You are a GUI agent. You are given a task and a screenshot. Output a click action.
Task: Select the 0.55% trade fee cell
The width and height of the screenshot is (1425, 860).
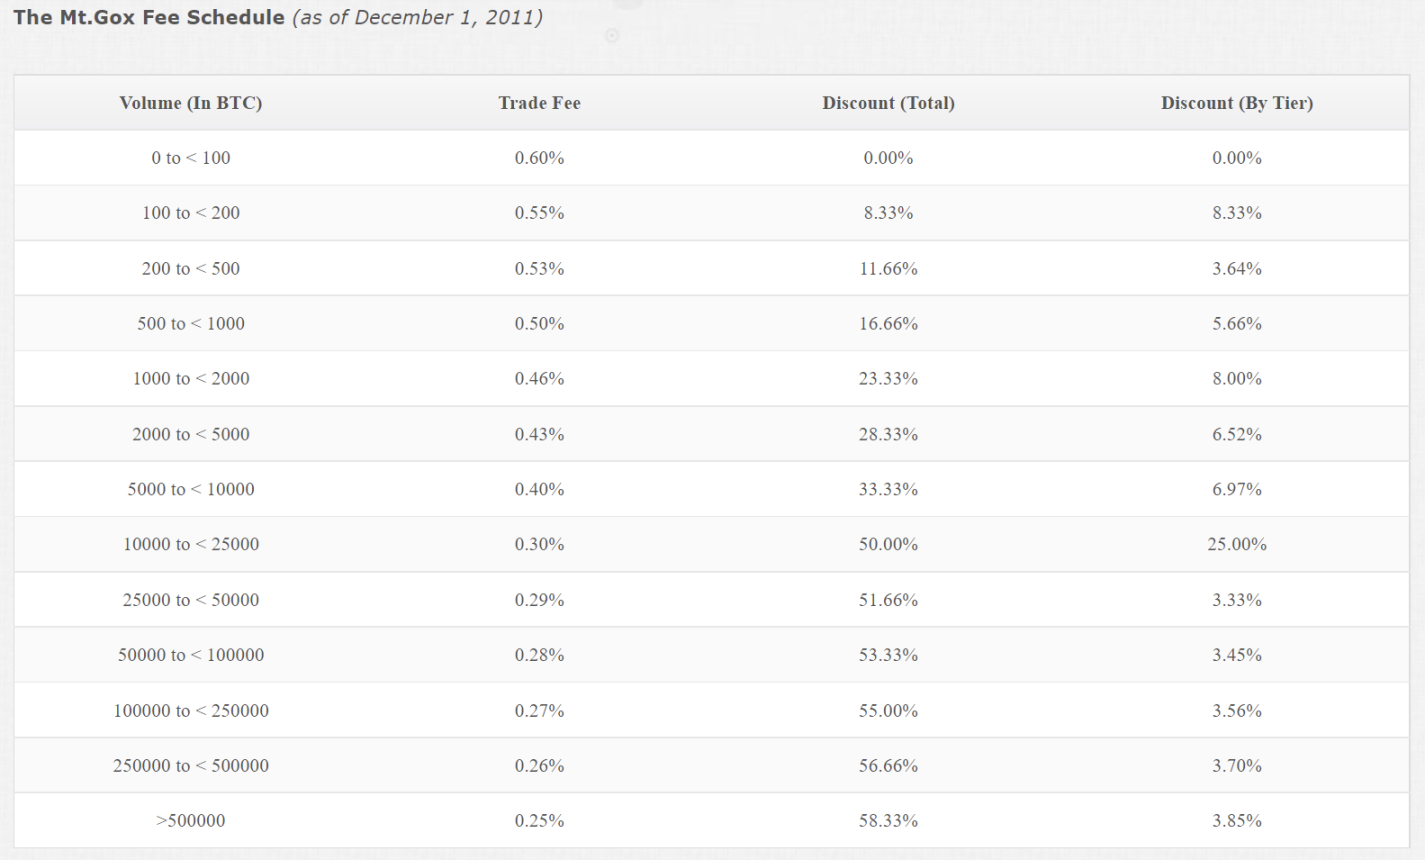539,213
